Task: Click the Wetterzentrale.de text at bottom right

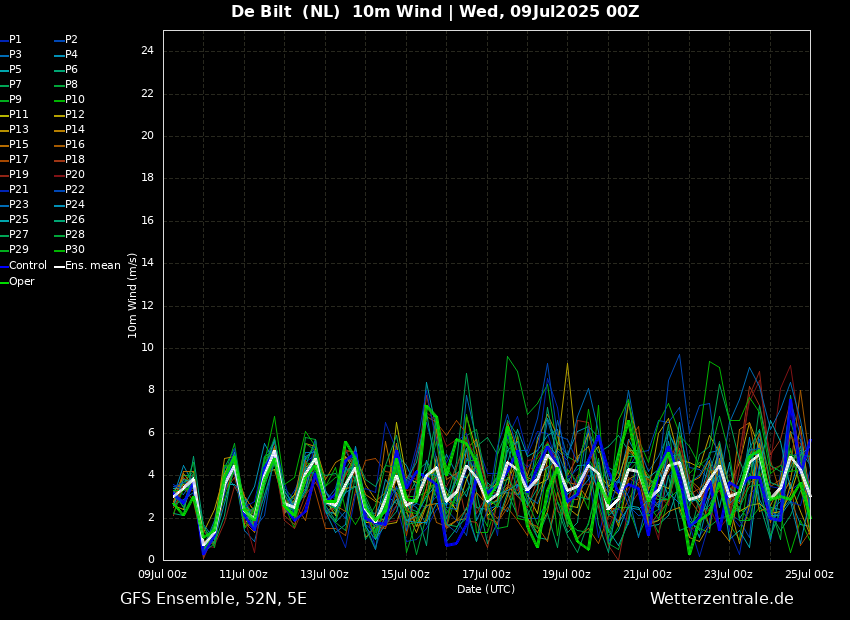Action: [x=721, y=599]
